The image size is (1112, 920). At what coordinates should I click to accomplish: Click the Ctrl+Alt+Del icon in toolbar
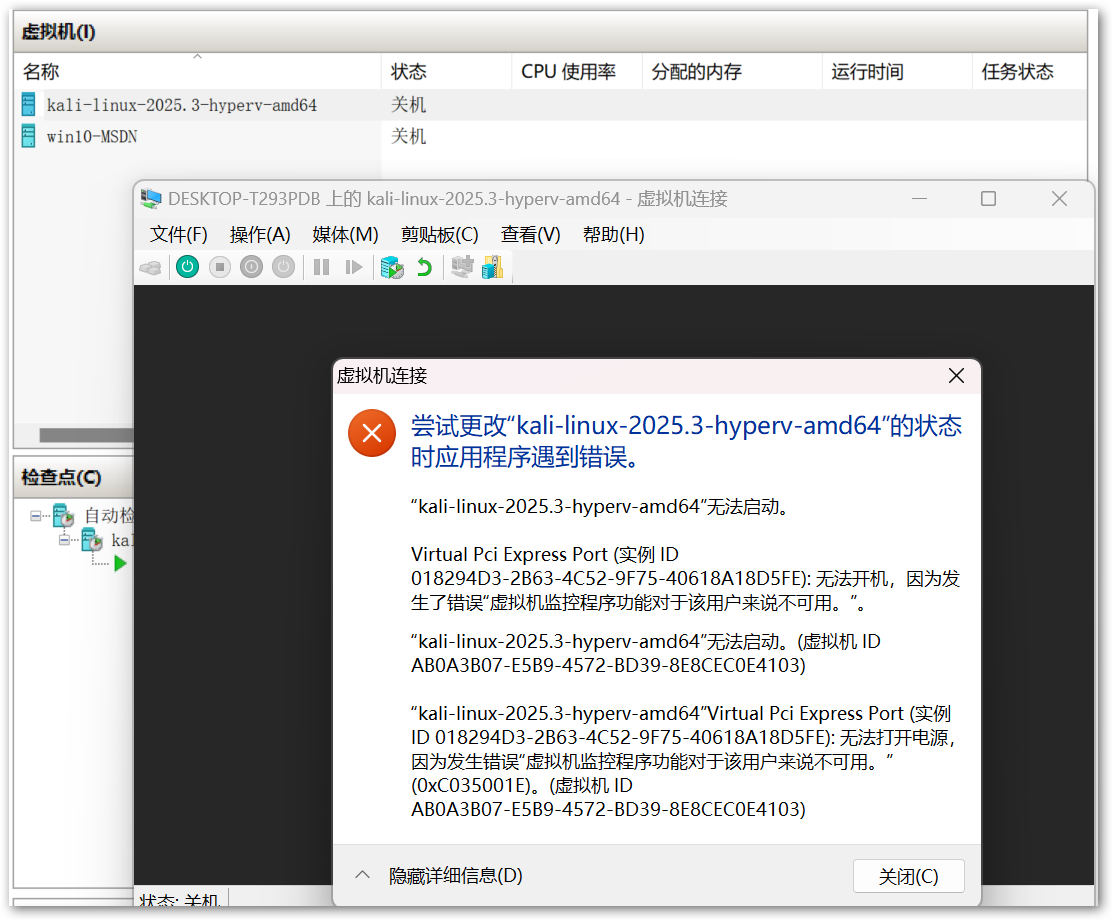click(x=150, y=267)
